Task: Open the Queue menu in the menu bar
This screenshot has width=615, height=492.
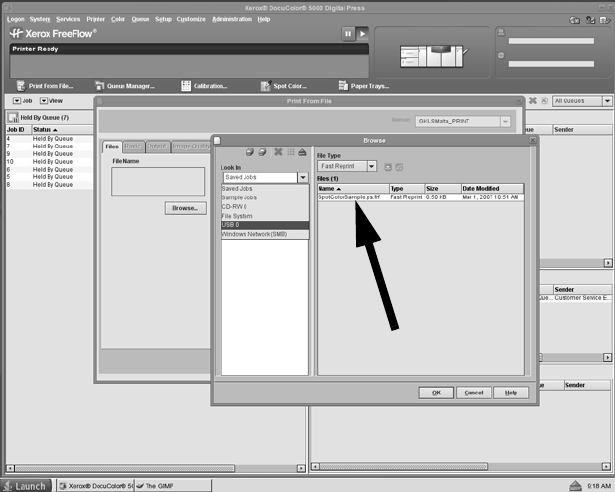Action: [x=140, y=19]
